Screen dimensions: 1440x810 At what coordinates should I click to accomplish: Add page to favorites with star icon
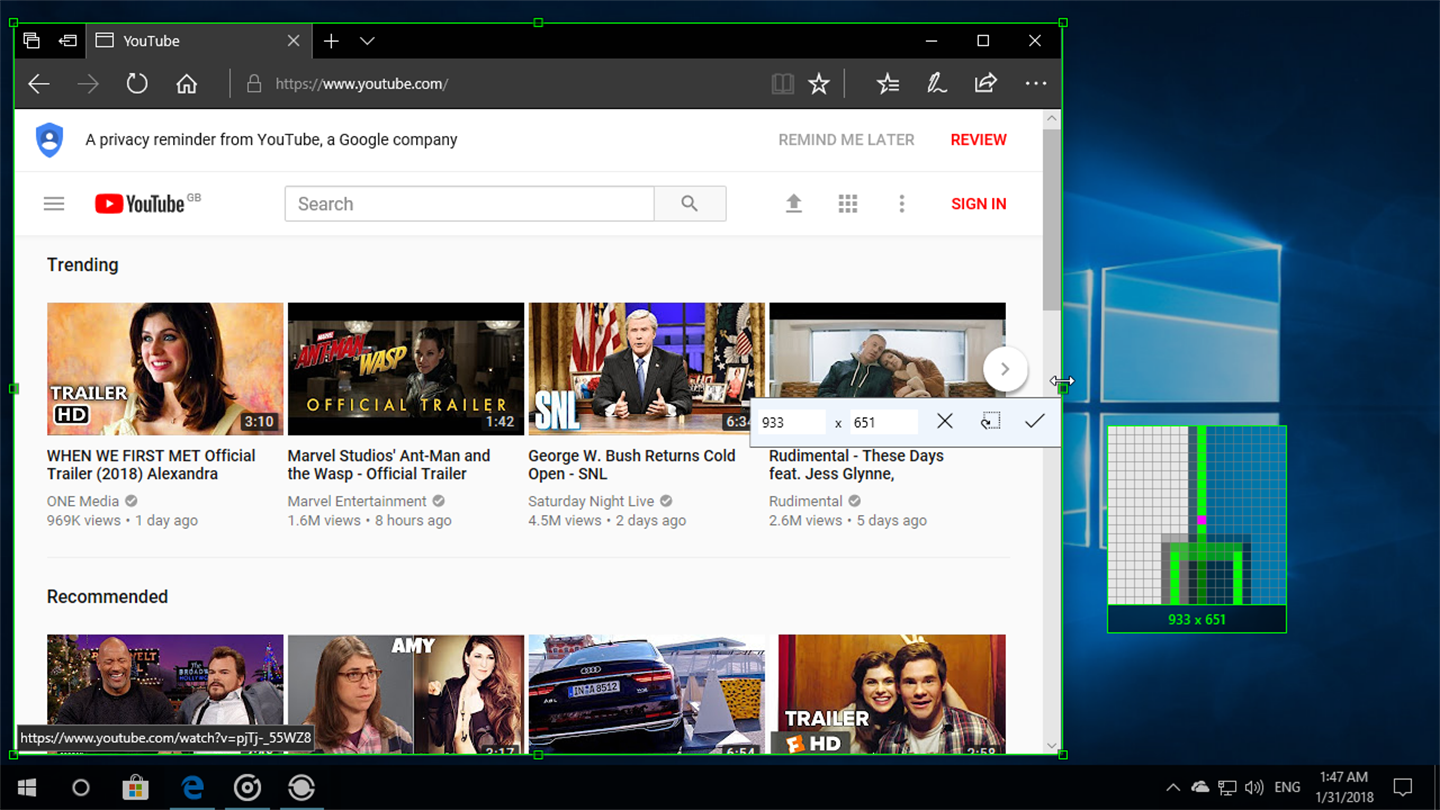pos(819,84)
